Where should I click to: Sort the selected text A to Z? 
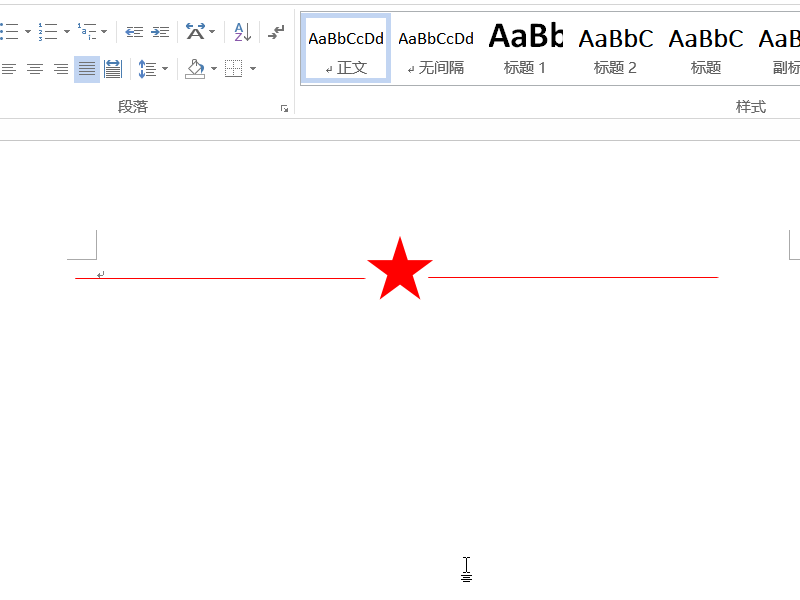(x=242, y=32)
